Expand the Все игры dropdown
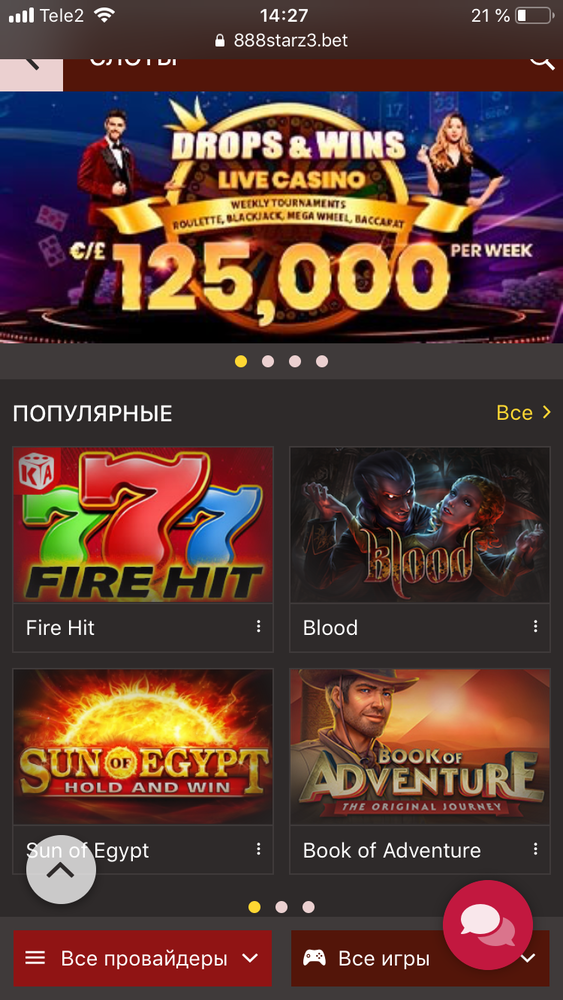 (420, 958)
